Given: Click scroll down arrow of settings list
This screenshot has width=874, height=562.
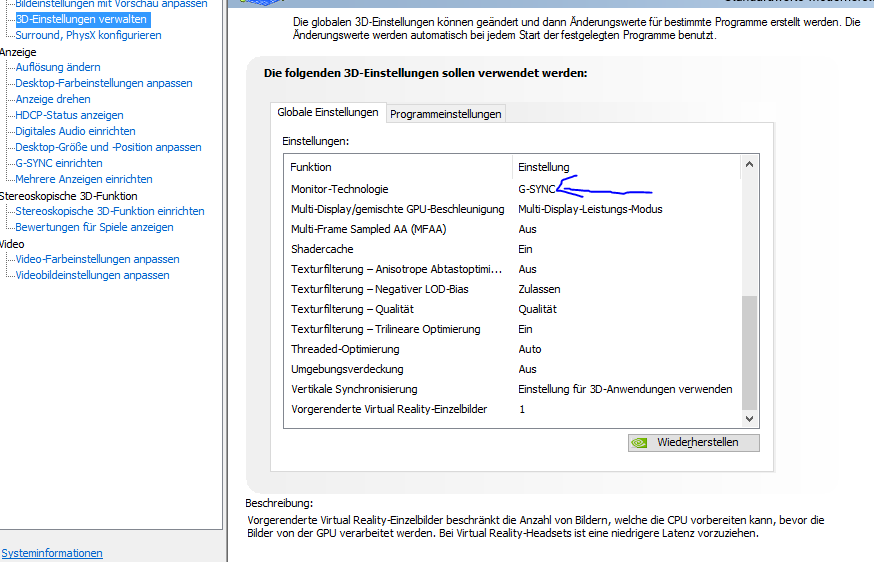Looking at the screenshot, I should pyautogui.click(x=750, y=419).
